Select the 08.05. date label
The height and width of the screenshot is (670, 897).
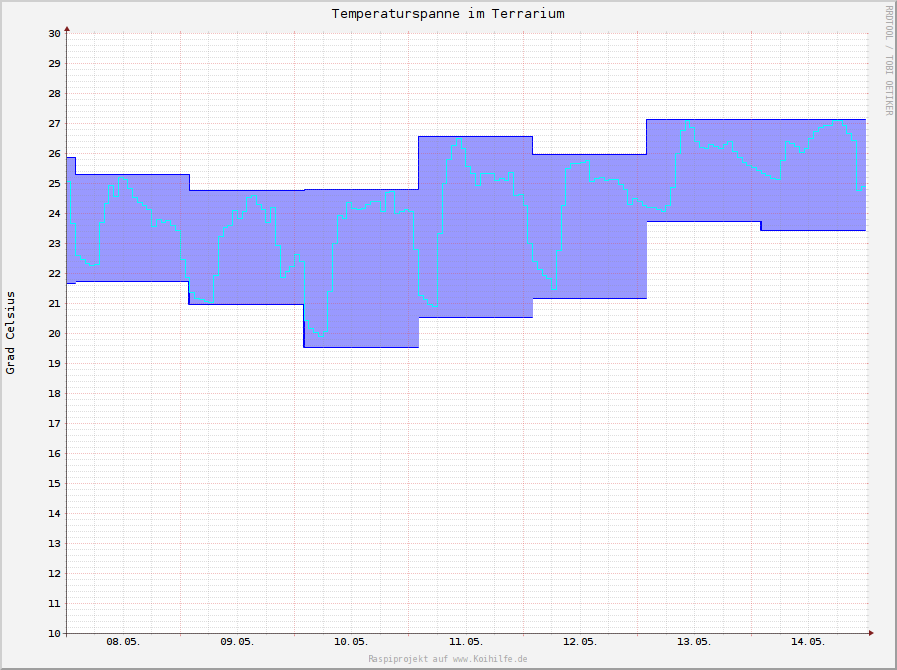(x=123, y=641)
